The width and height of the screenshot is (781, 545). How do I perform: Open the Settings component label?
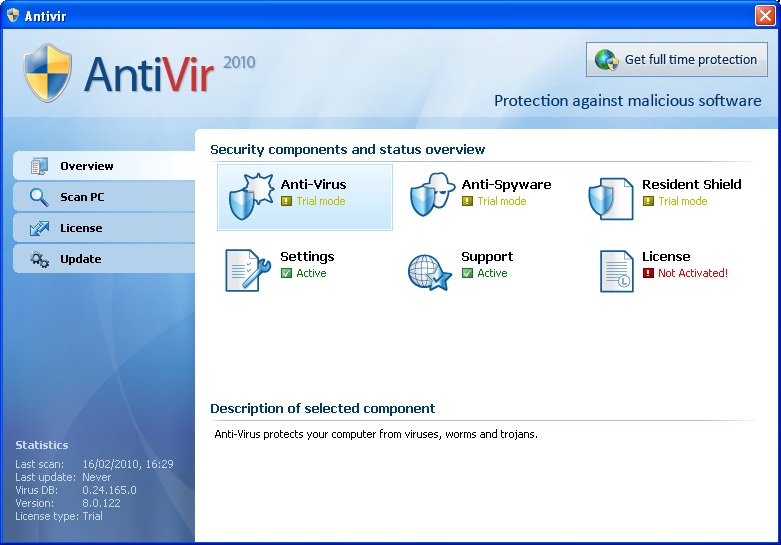[x=307, y=257]
